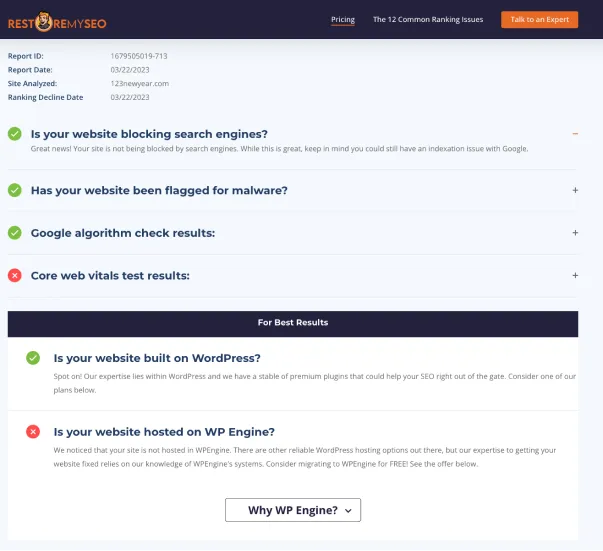Viewport: 603px width, 551px height.
Task: Open the Why WP Engine dropdown
Action: 292,510
